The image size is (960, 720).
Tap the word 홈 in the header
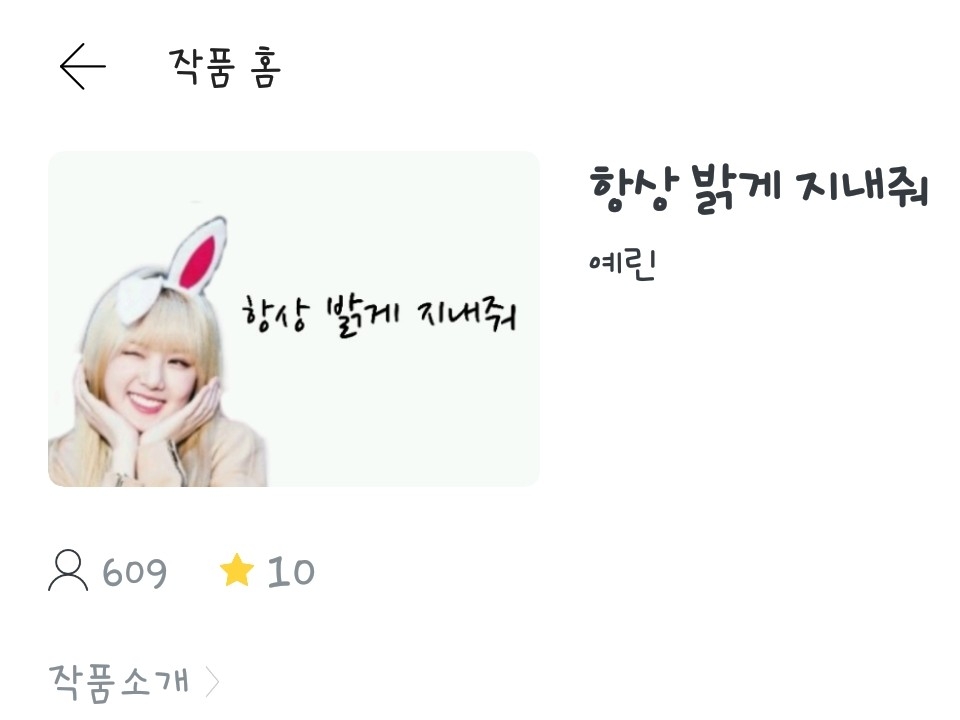point(266,67)
